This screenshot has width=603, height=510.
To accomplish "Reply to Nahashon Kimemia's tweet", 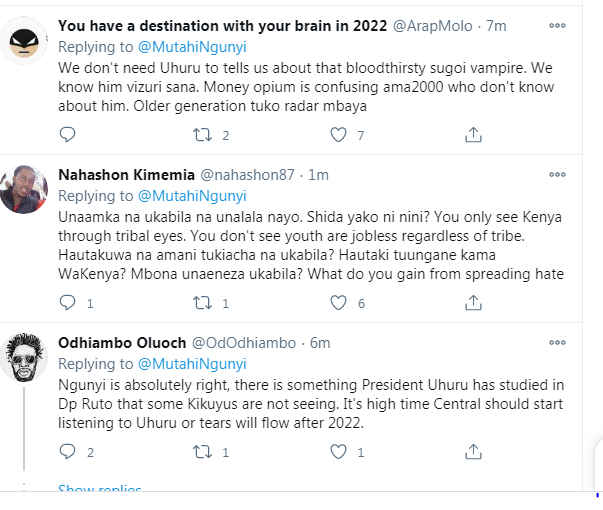I will pyautogui.click(x=68, y=303).
